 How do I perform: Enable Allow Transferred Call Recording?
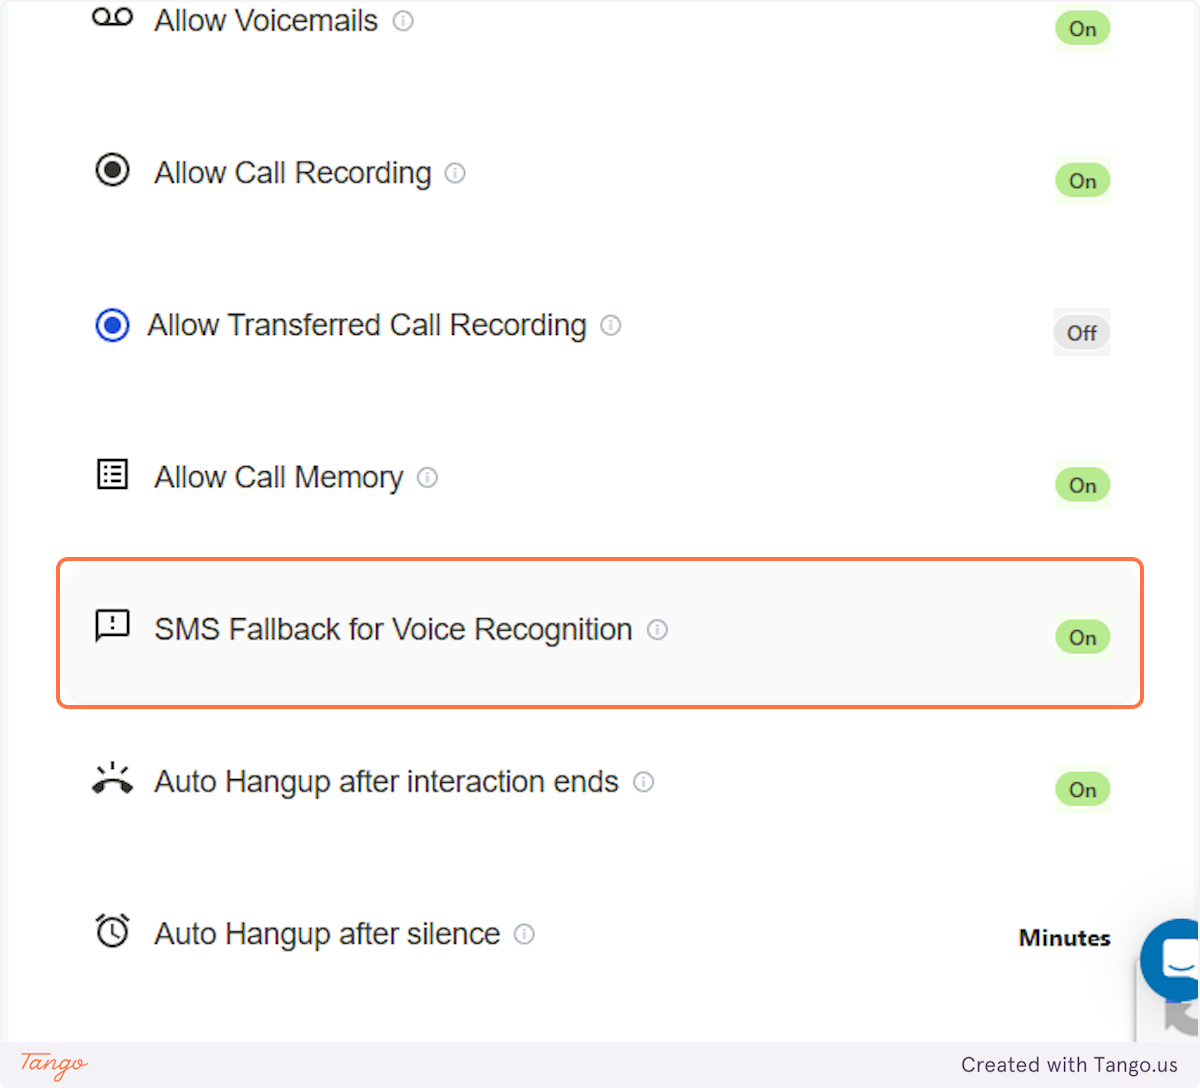[x=1081, y=333]
